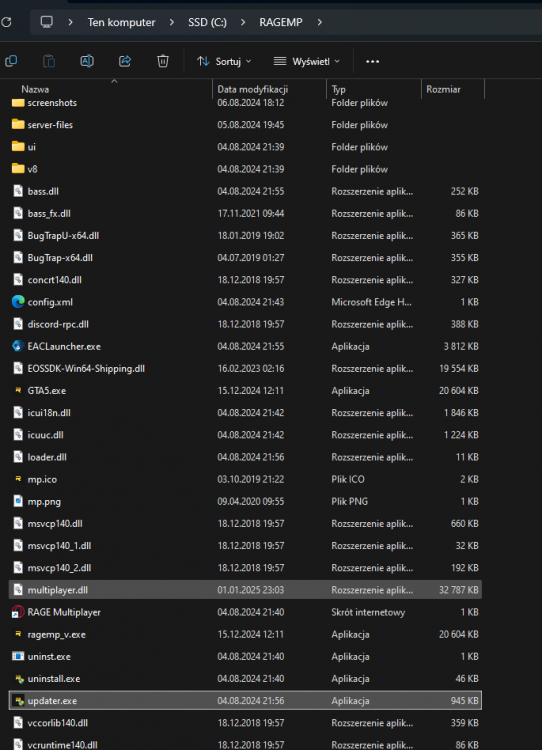Viewport: 542px width, 750px height.
Task: Open the Wyświetl view dropdown
Action: pos(307,61)
